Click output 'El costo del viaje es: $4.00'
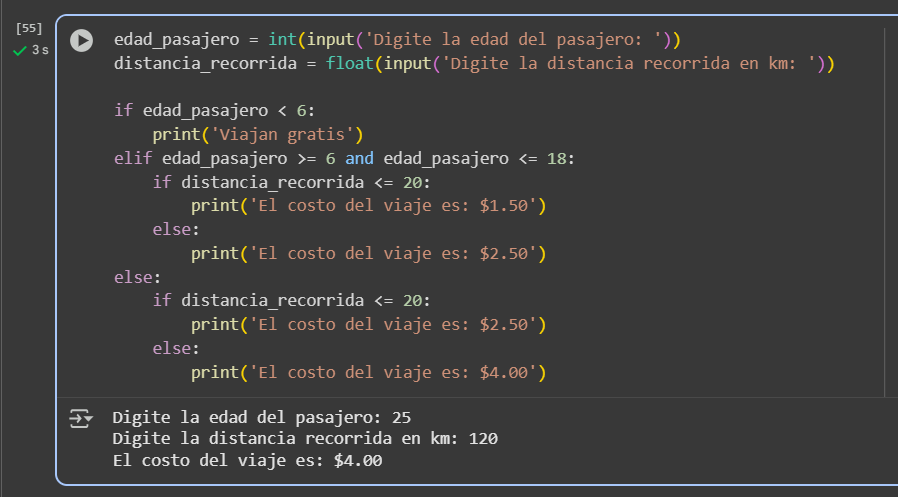The height and width of the screenshot is (497, 898). tap(247, 460)
